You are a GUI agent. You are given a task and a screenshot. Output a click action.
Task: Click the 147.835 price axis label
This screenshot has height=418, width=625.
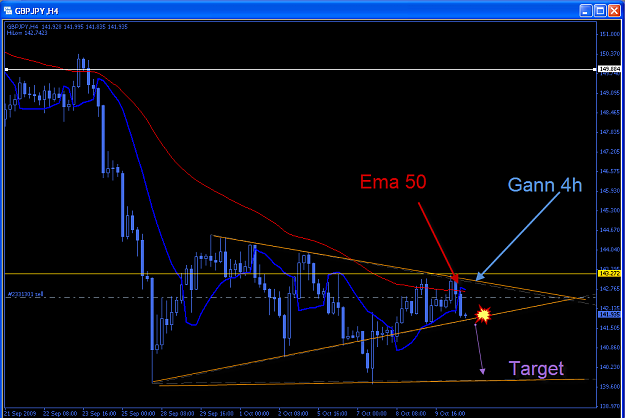point(610,132)
